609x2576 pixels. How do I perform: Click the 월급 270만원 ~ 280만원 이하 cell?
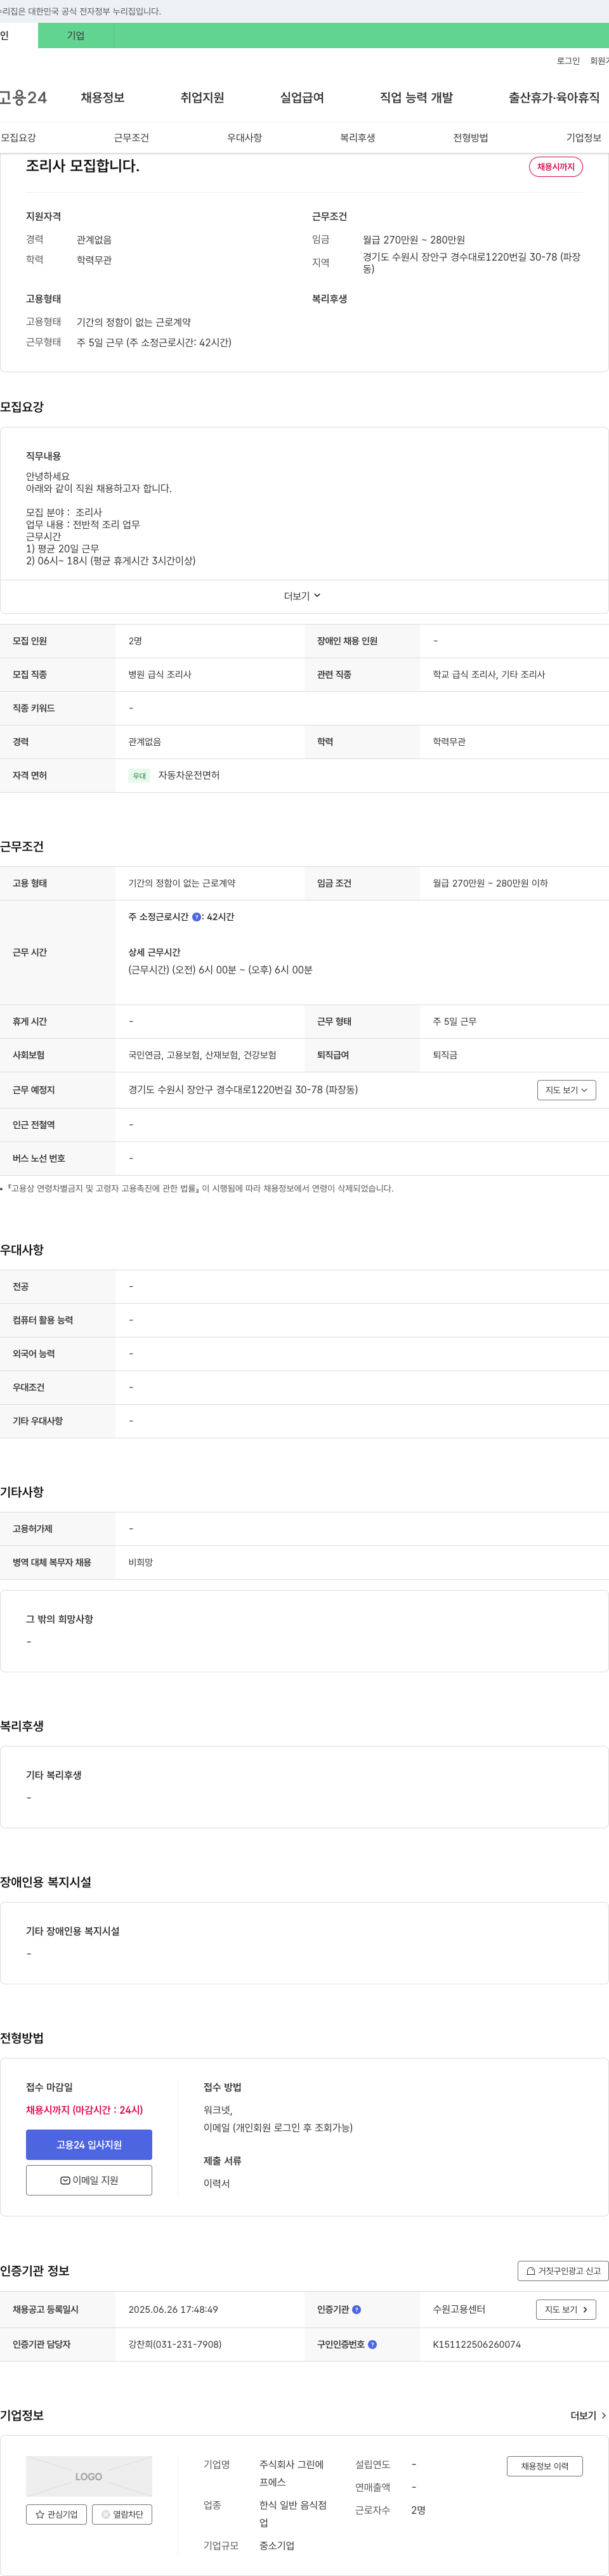490,884
